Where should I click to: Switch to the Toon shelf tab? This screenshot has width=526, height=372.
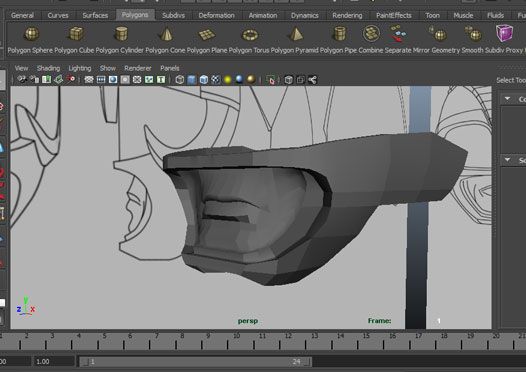point(432,15)
